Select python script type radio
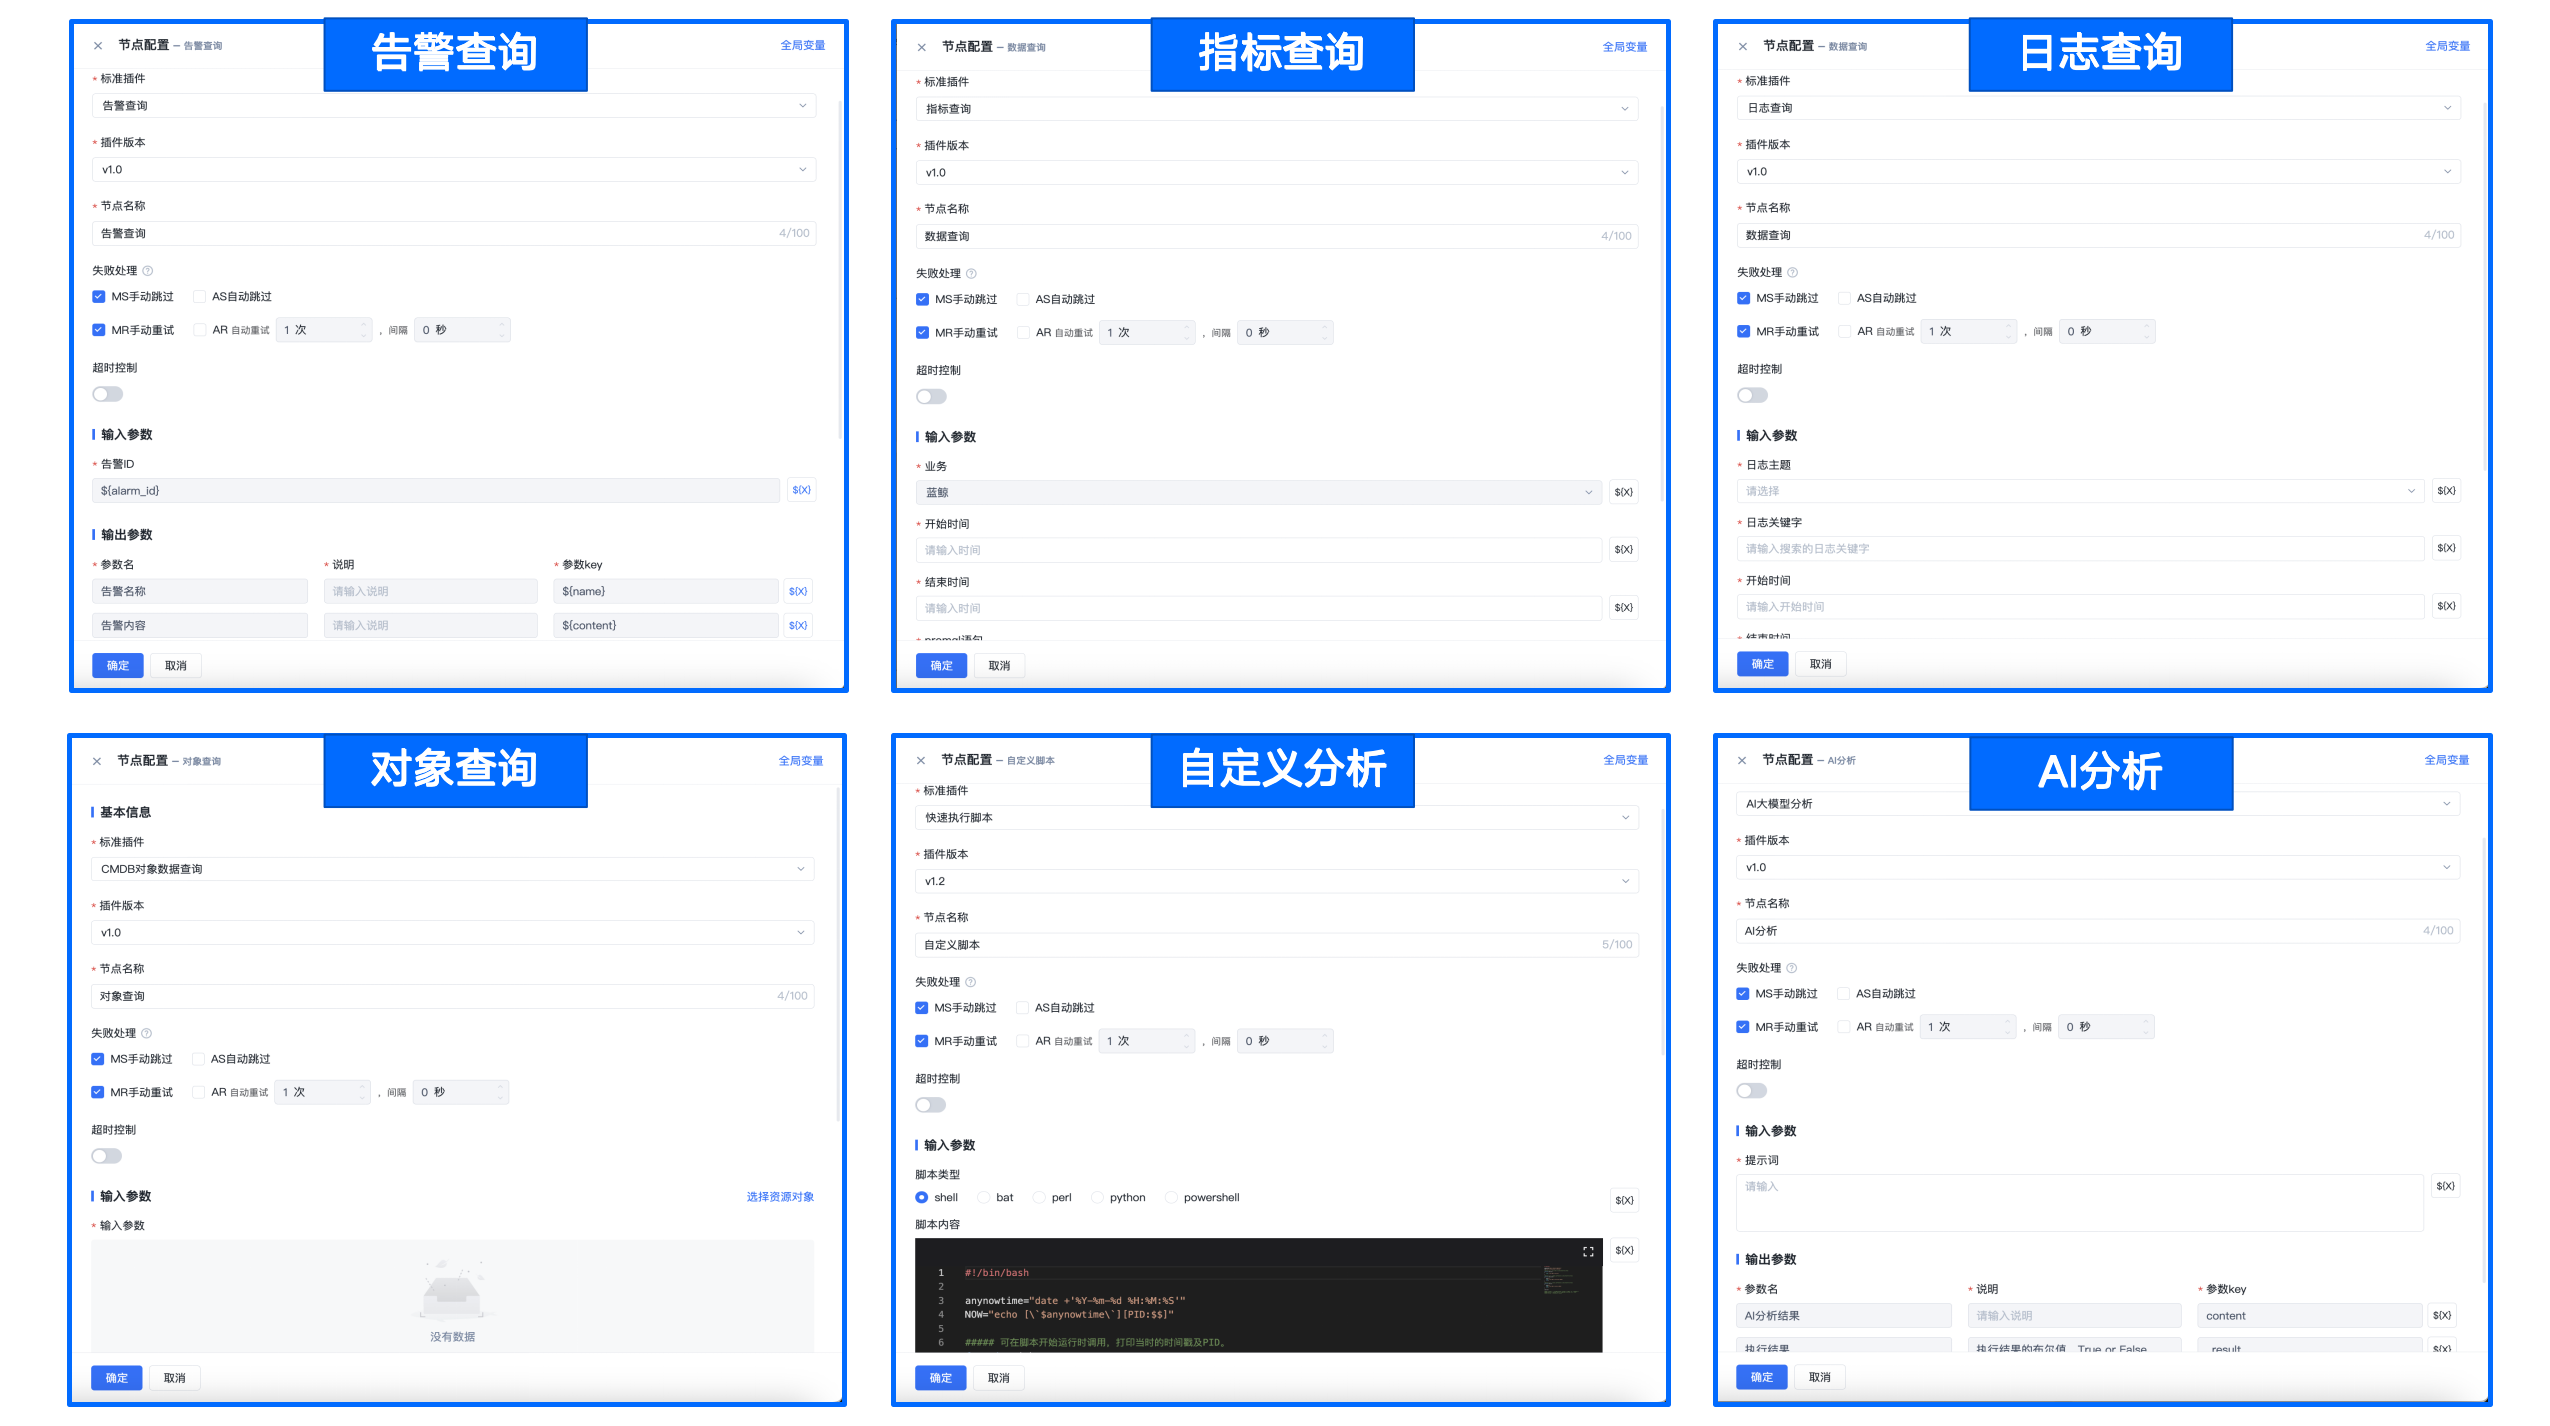This screenshot has height=1426, width=2550. point(1098,1198)
